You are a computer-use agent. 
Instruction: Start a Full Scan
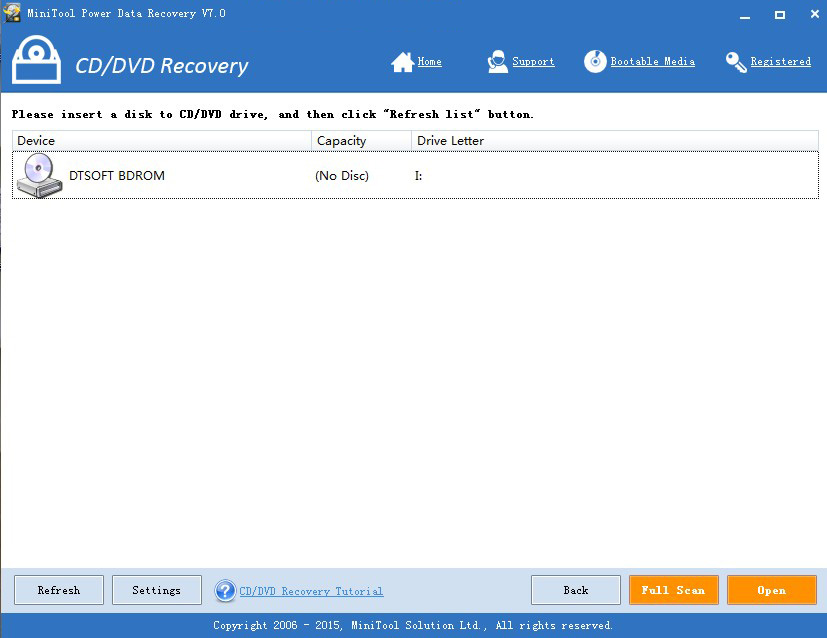(x=674, y=590)
